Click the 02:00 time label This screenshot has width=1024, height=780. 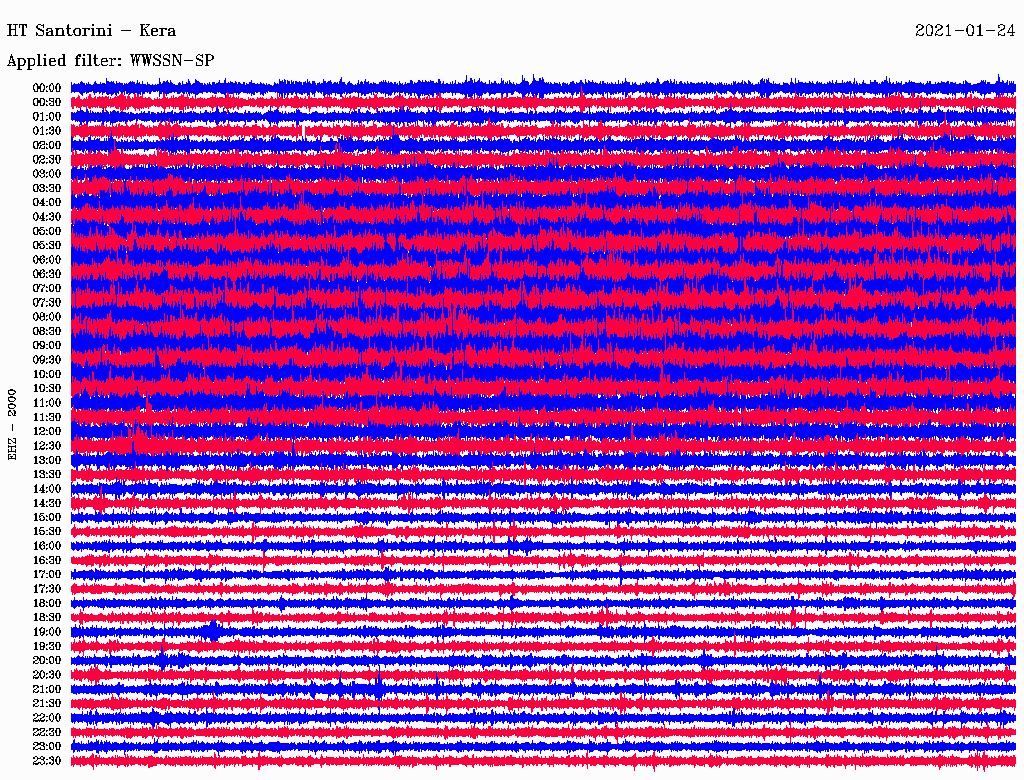(47, 145)
